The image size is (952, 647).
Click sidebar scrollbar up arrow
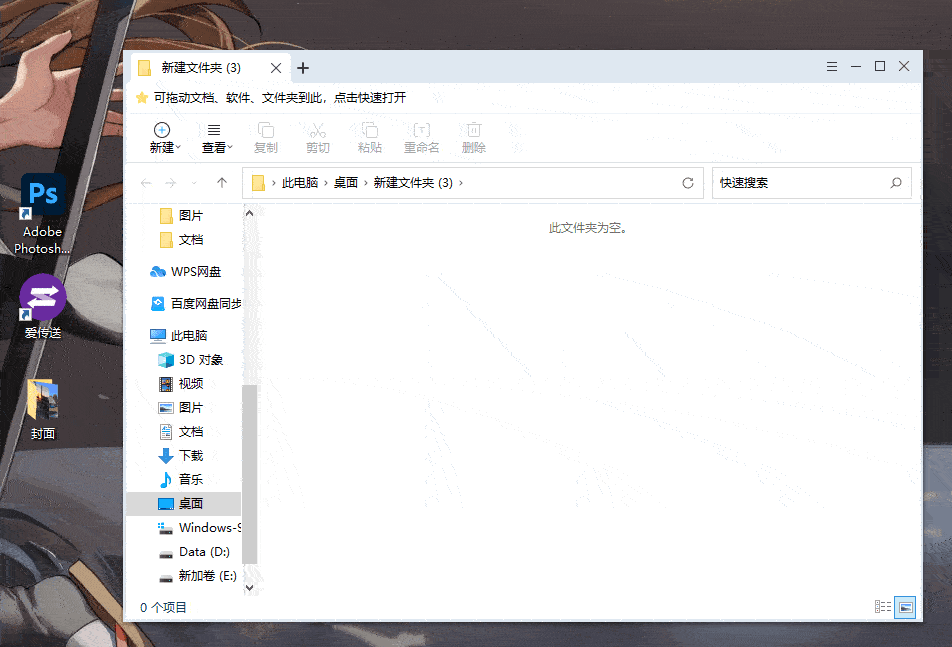click(x=249, y=213)
